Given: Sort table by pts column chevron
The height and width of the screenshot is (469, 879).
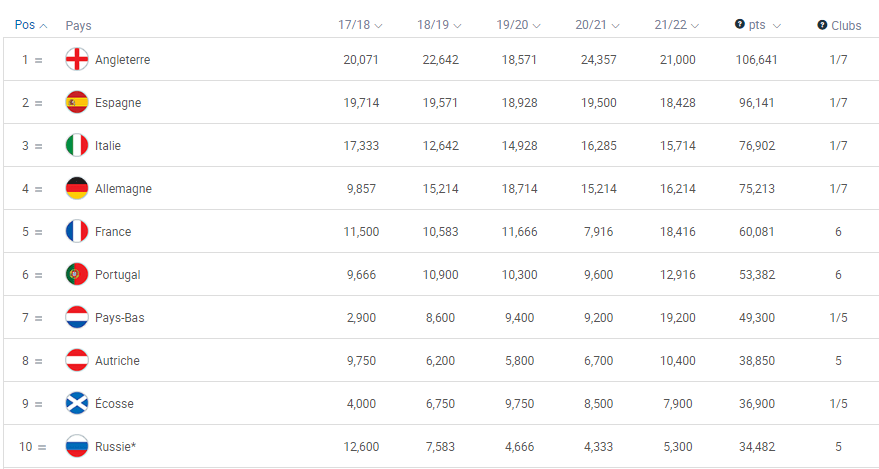Looking at the screenshot, I should tap(776, 26).
